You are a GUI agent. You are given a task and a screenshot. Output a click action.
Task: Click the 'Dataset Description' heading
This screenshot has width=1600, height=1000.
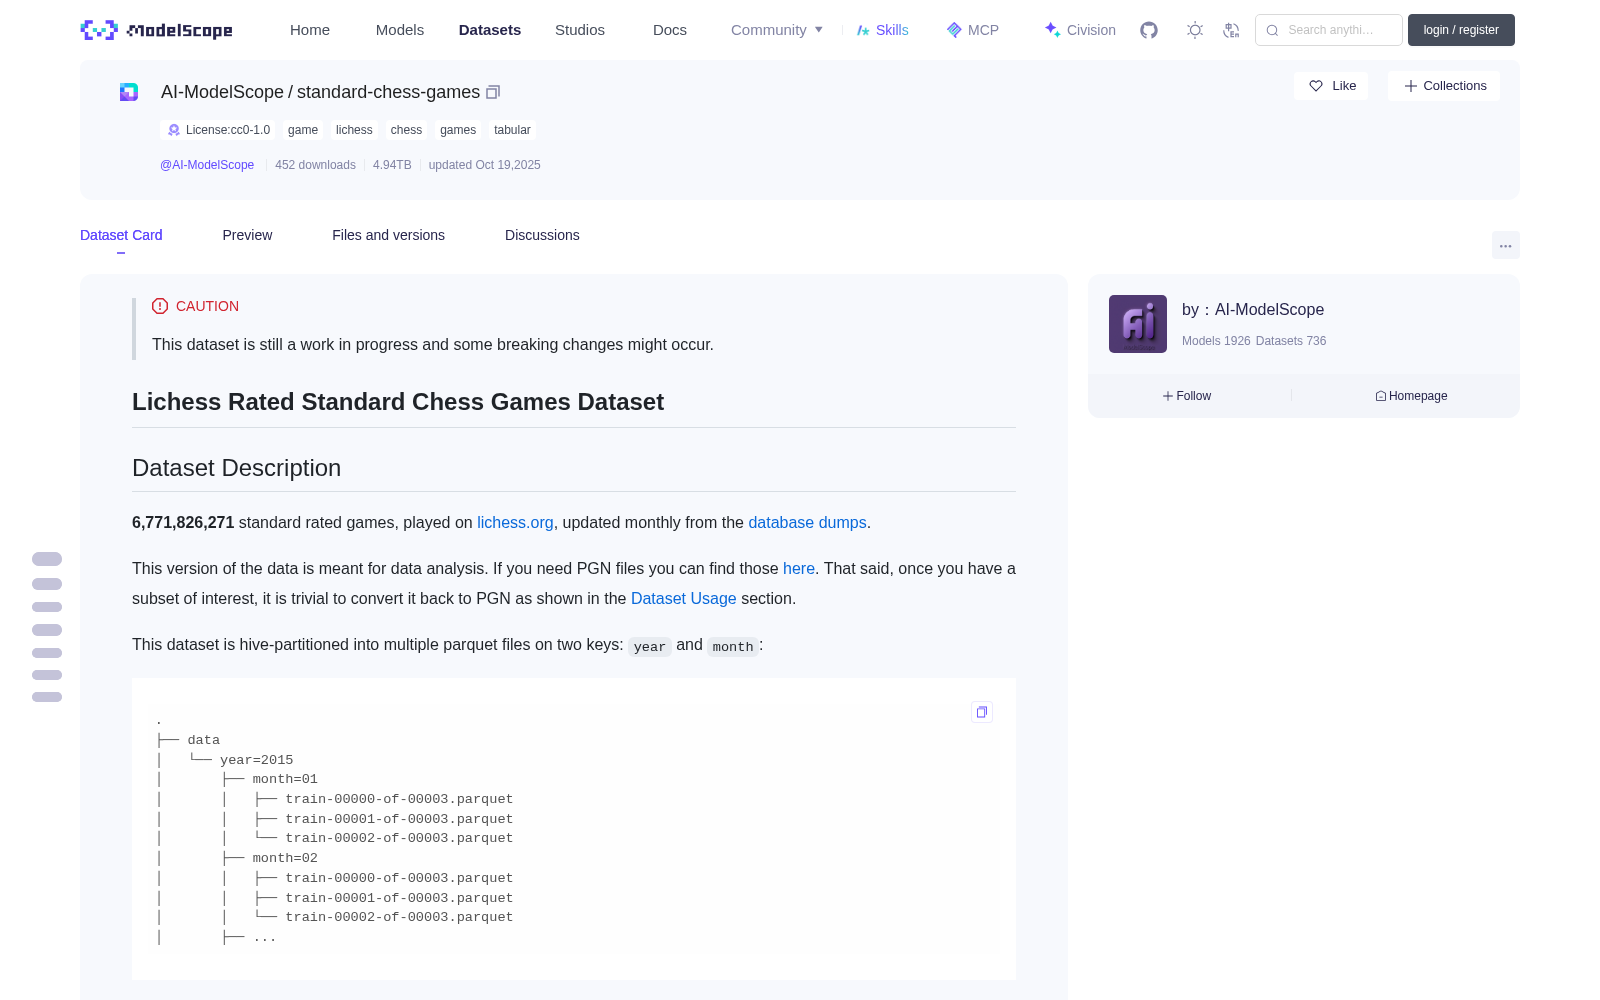pyautogui.click(x=236, y=468)
